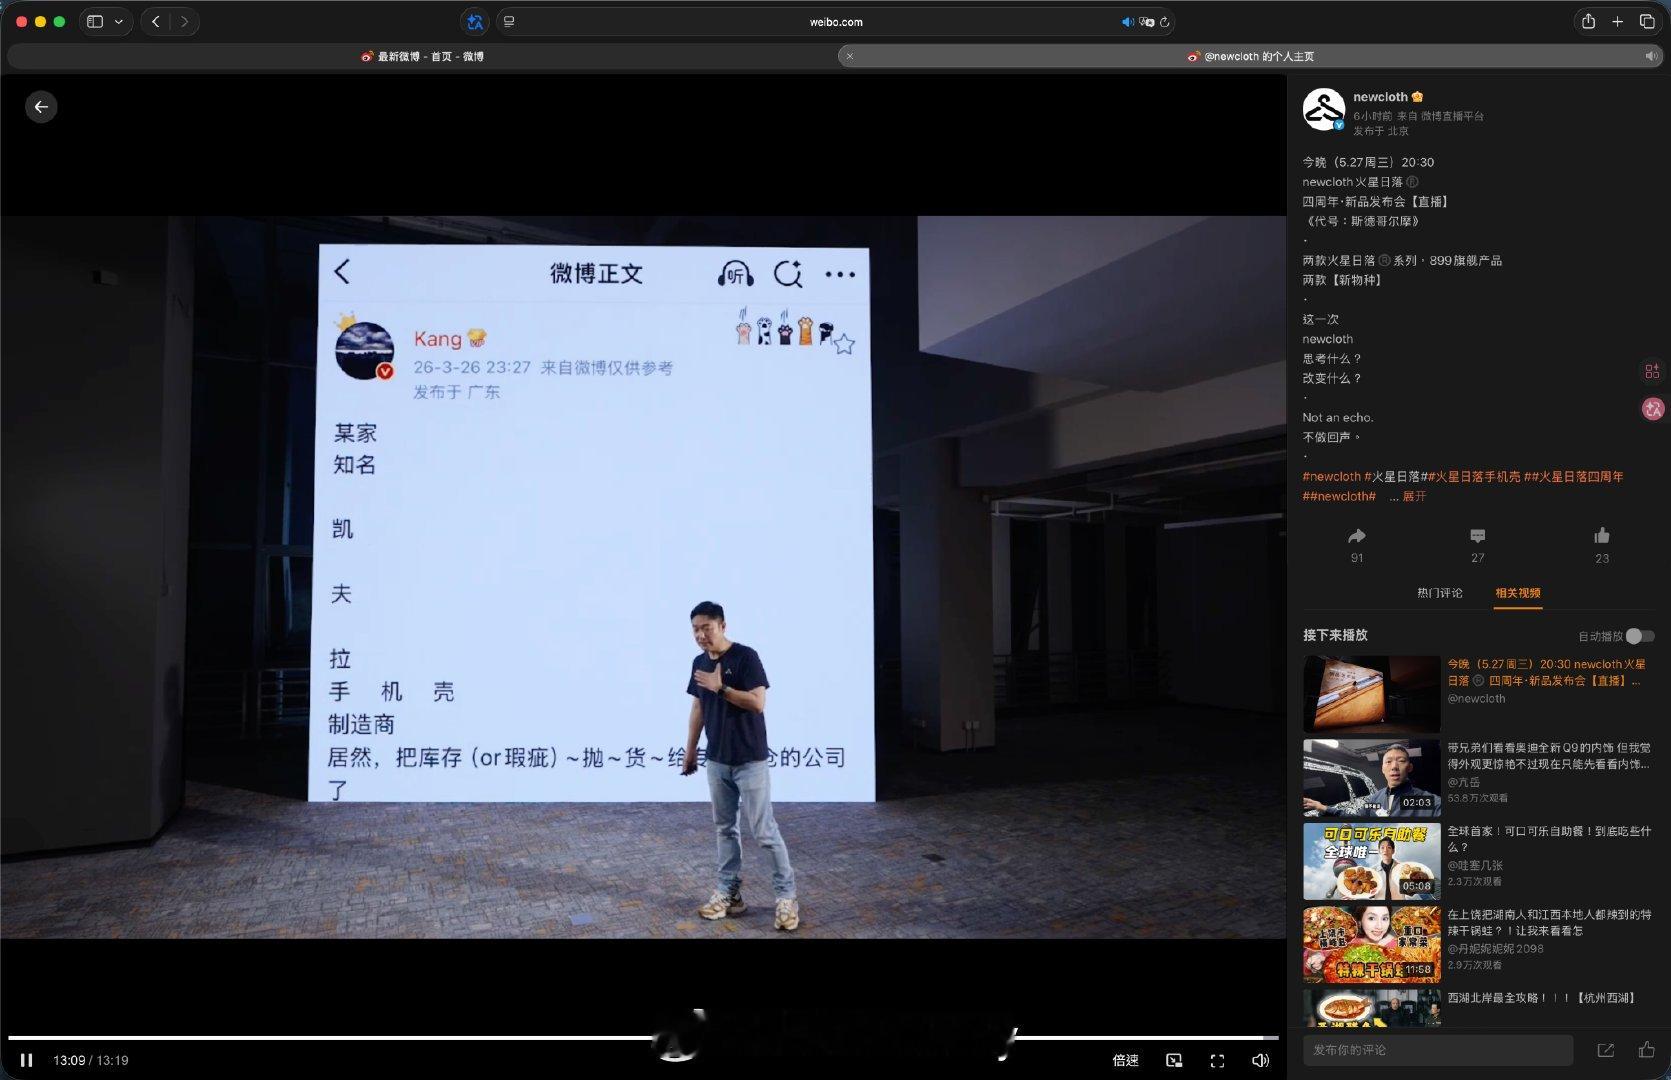The height and width of the screenshot is (1080, 1671).
Task: Select the @newcloth 的个人主页 browser tab
Action: [1250, 57]
